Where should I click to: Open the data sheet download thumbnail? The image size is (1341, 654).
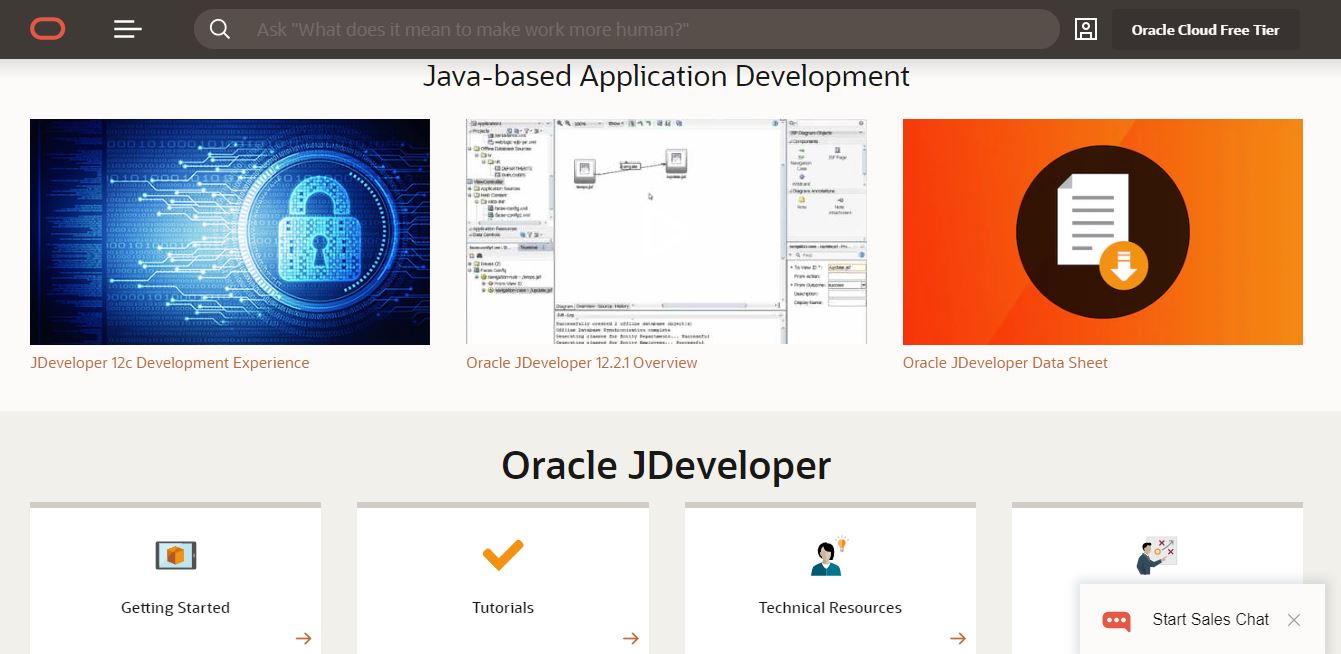[x=1103, y=232]
